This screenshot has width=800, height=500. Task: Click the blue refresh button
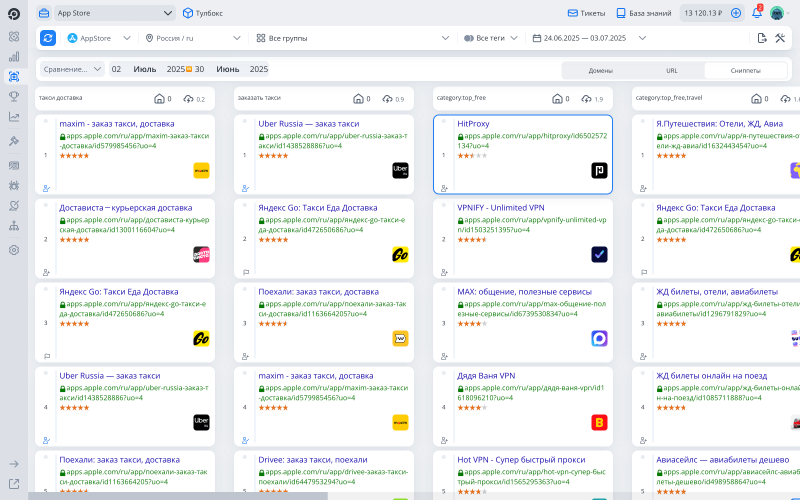coord(48,38)
